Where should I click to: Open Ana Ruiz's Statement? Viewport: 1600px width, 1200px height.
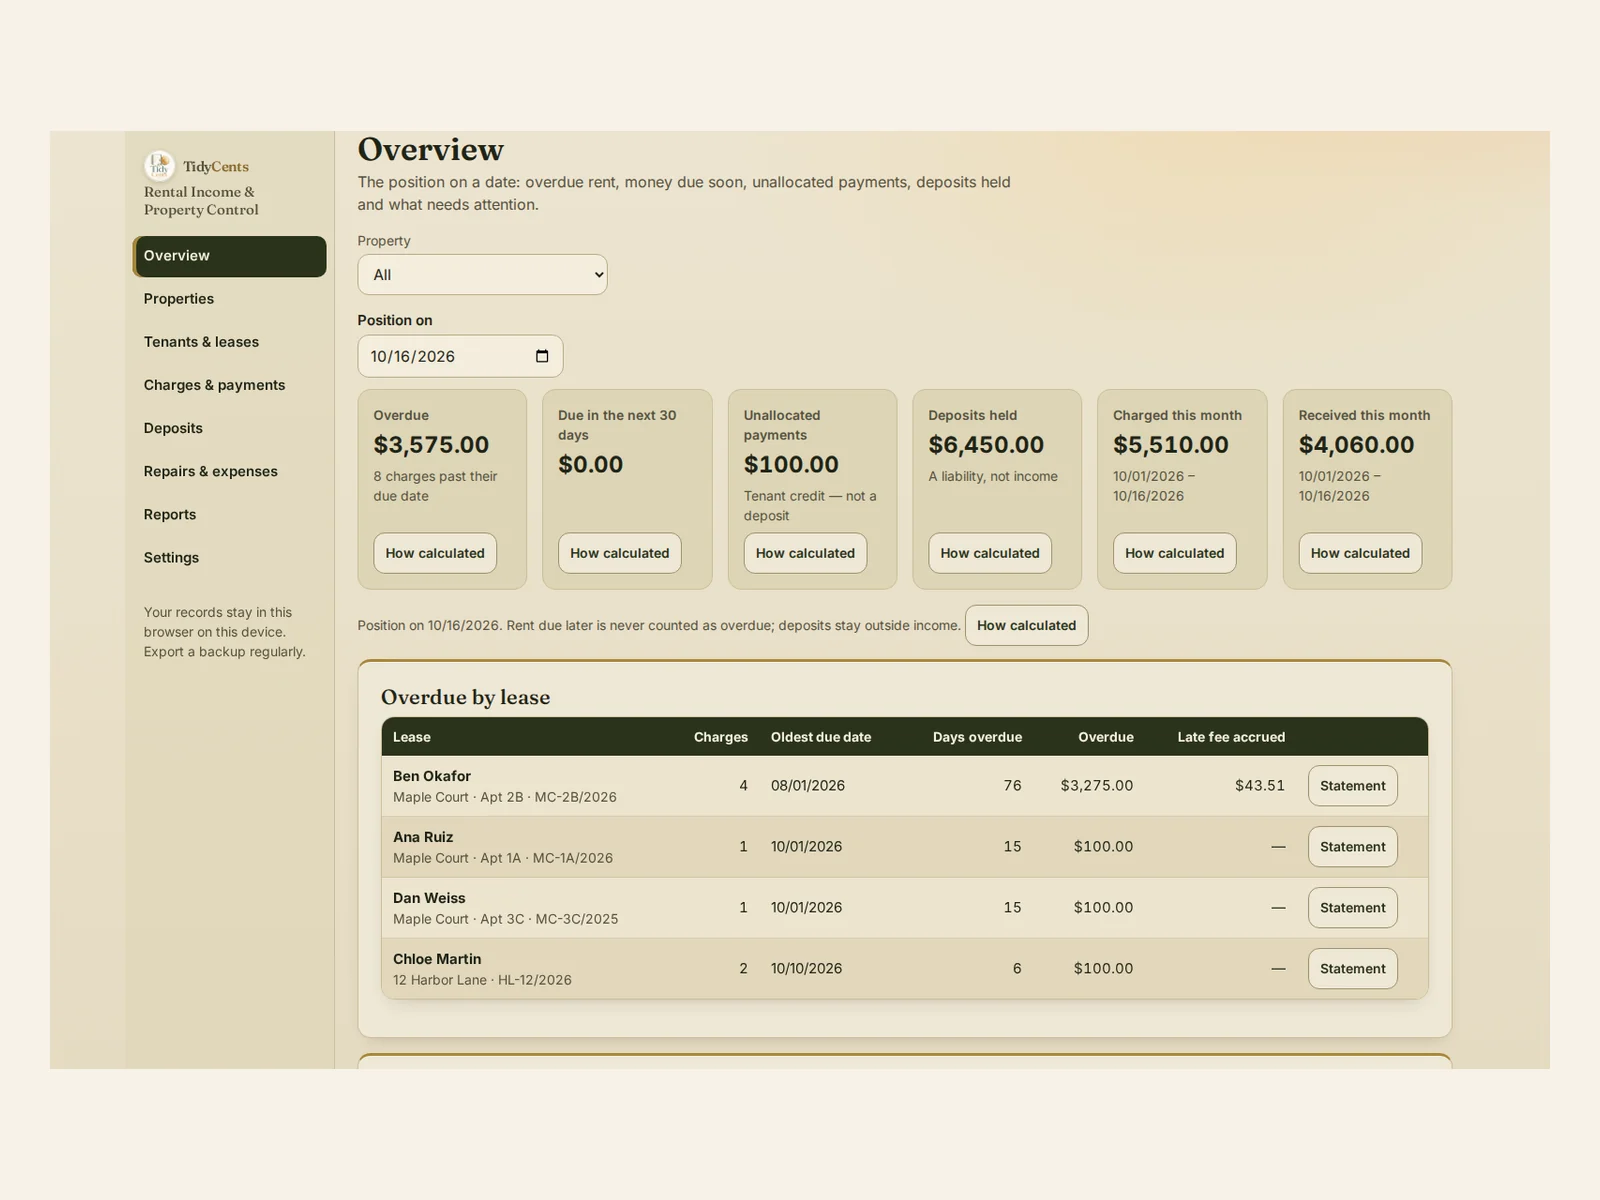click(x=1352, y=847)
